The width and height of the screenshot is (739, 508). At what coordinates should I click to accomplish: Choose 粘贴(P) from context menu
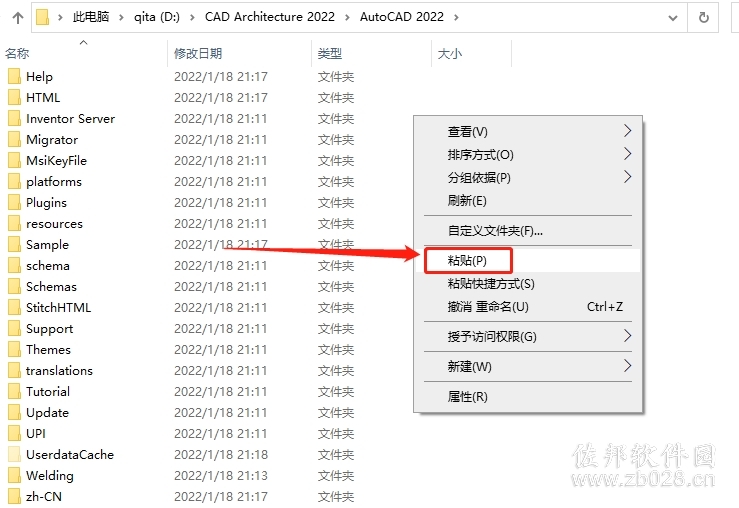coord(528,261)
